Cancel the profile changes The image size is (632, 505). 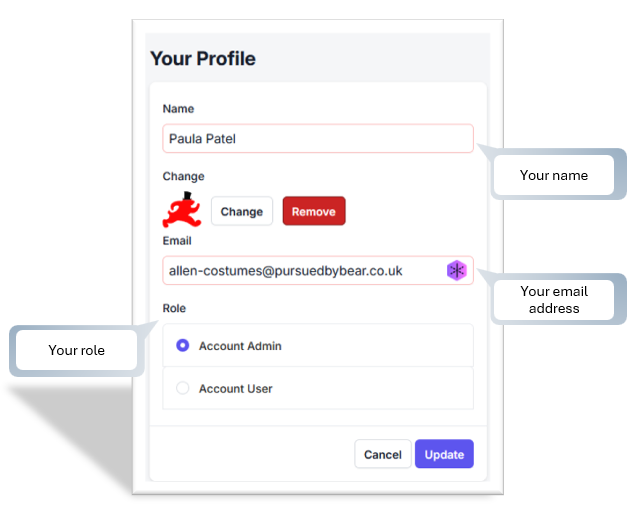click(382, 454)
